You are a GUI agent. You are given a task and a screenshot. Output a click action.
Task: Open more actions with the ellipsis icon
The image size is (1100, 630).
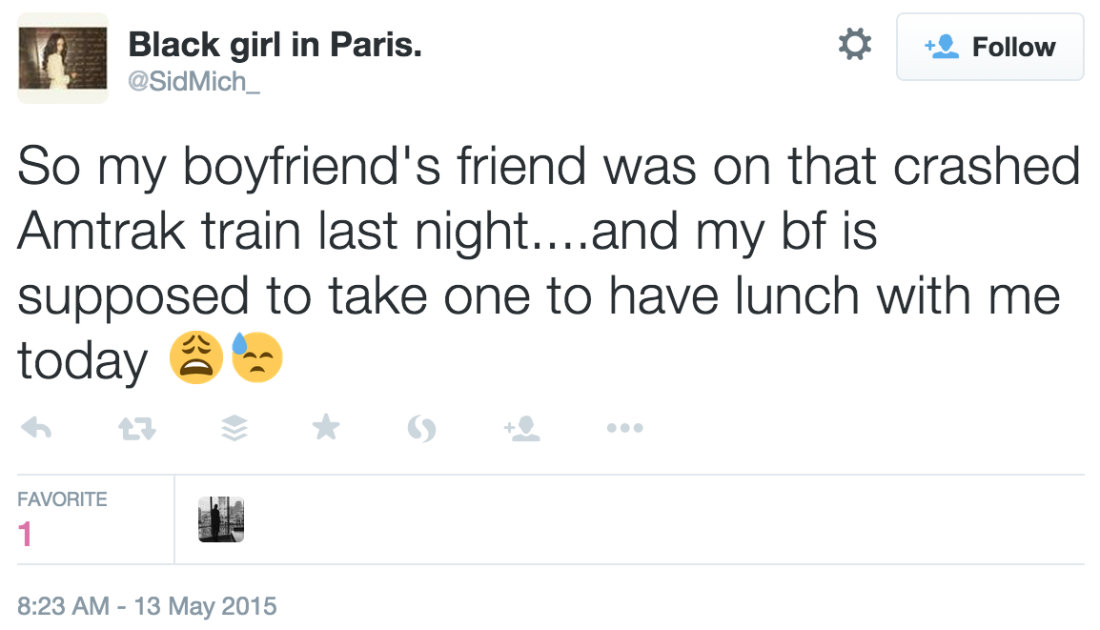pyautogui.click(x=624, y=427)
